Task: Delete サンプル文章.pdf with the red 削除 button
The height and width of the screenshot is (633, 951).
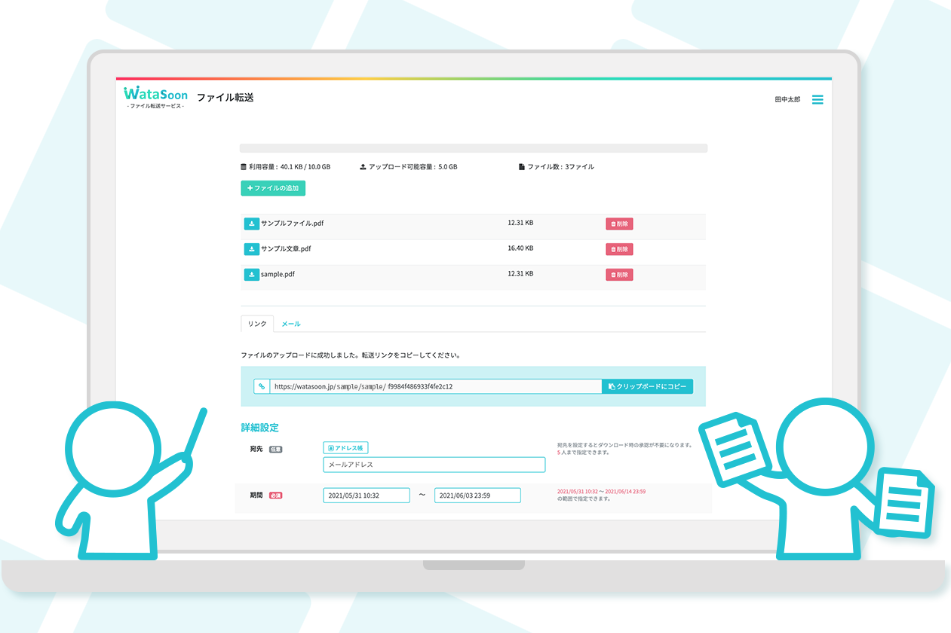Action: [619, 249]
